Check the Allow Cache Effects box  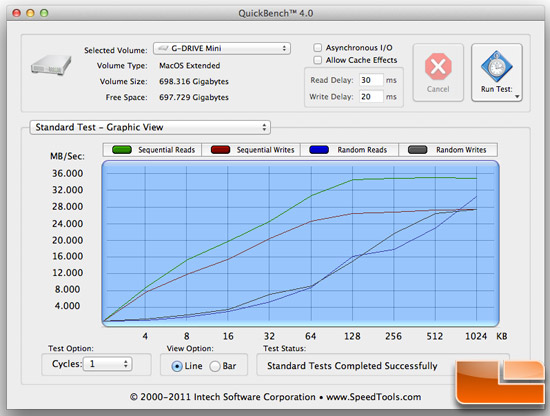pos(317,60)
